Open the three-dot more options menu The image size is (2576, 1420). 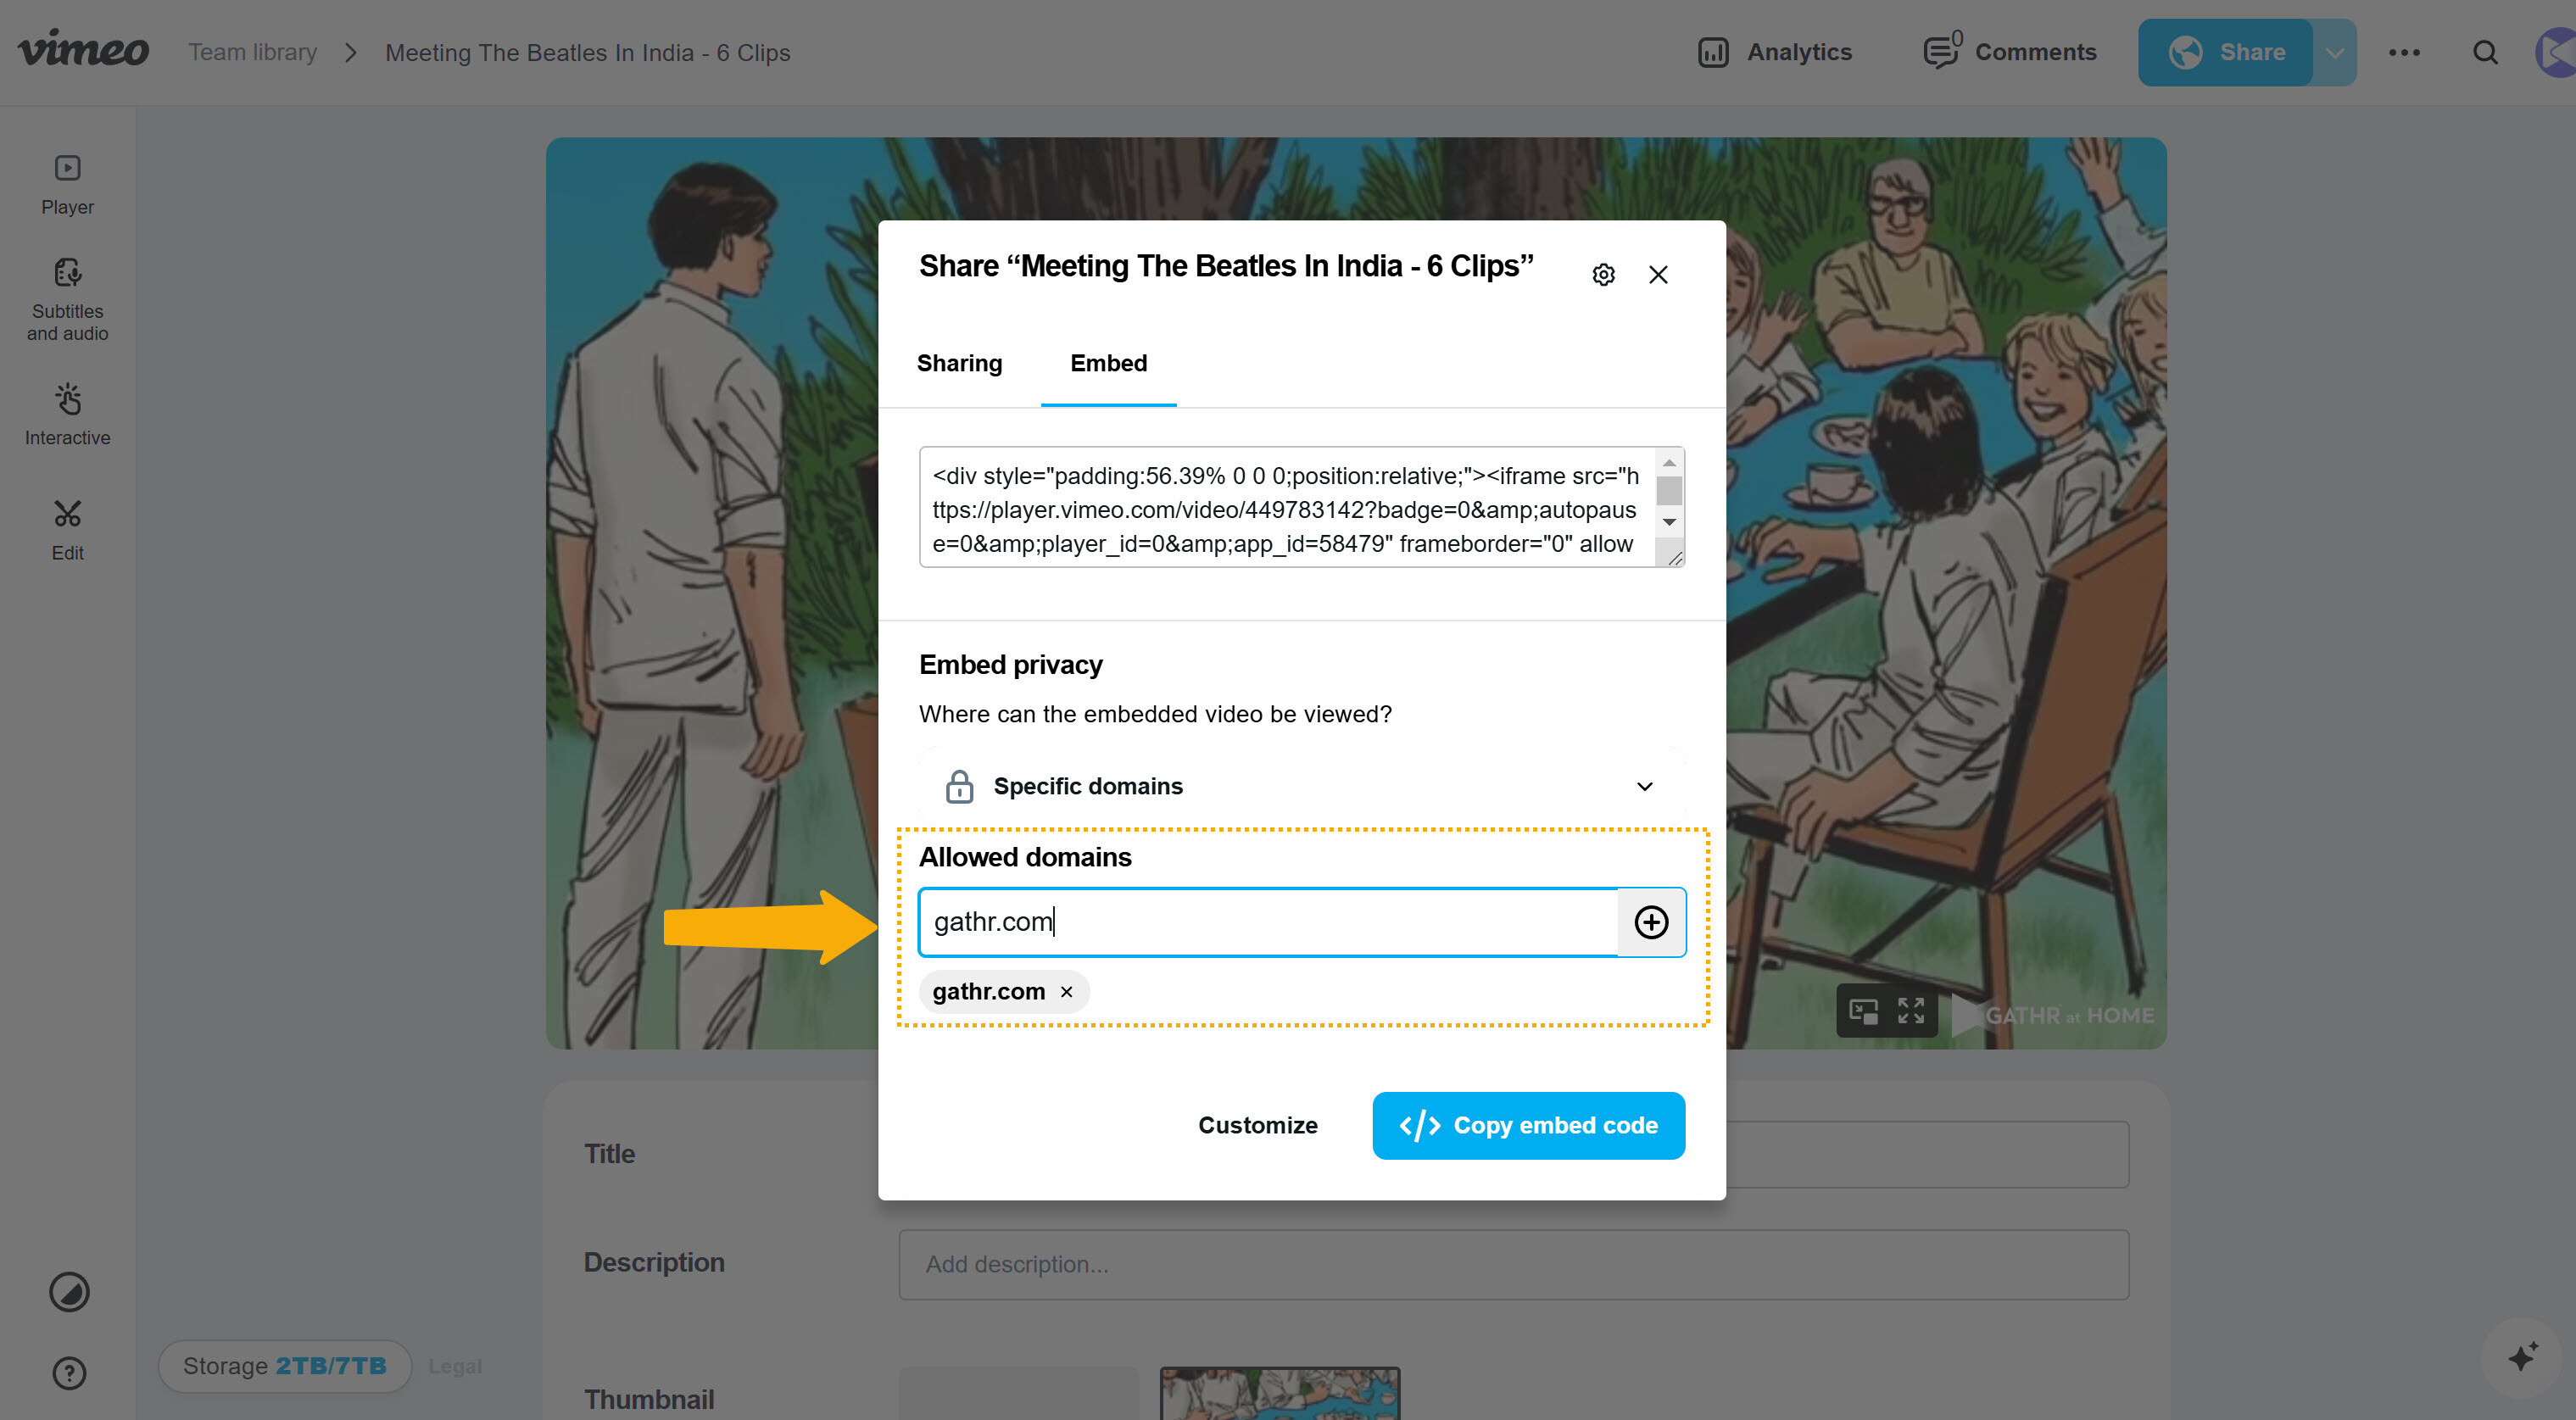pos(2404,52)
